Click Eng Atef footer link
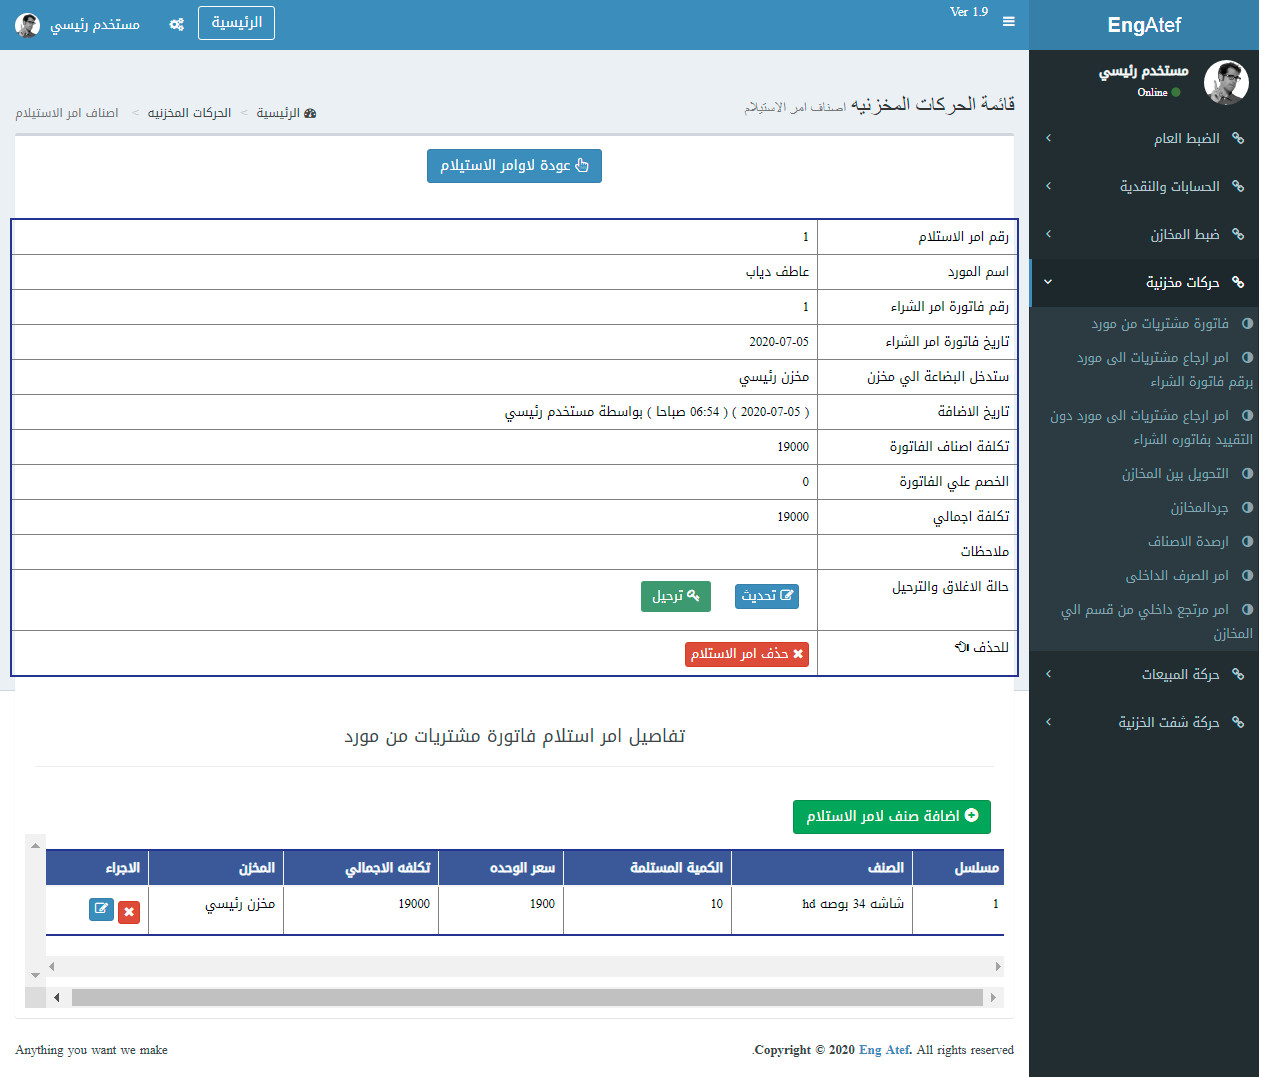Screen dimensions: 1280x1077 [885, 1050]
